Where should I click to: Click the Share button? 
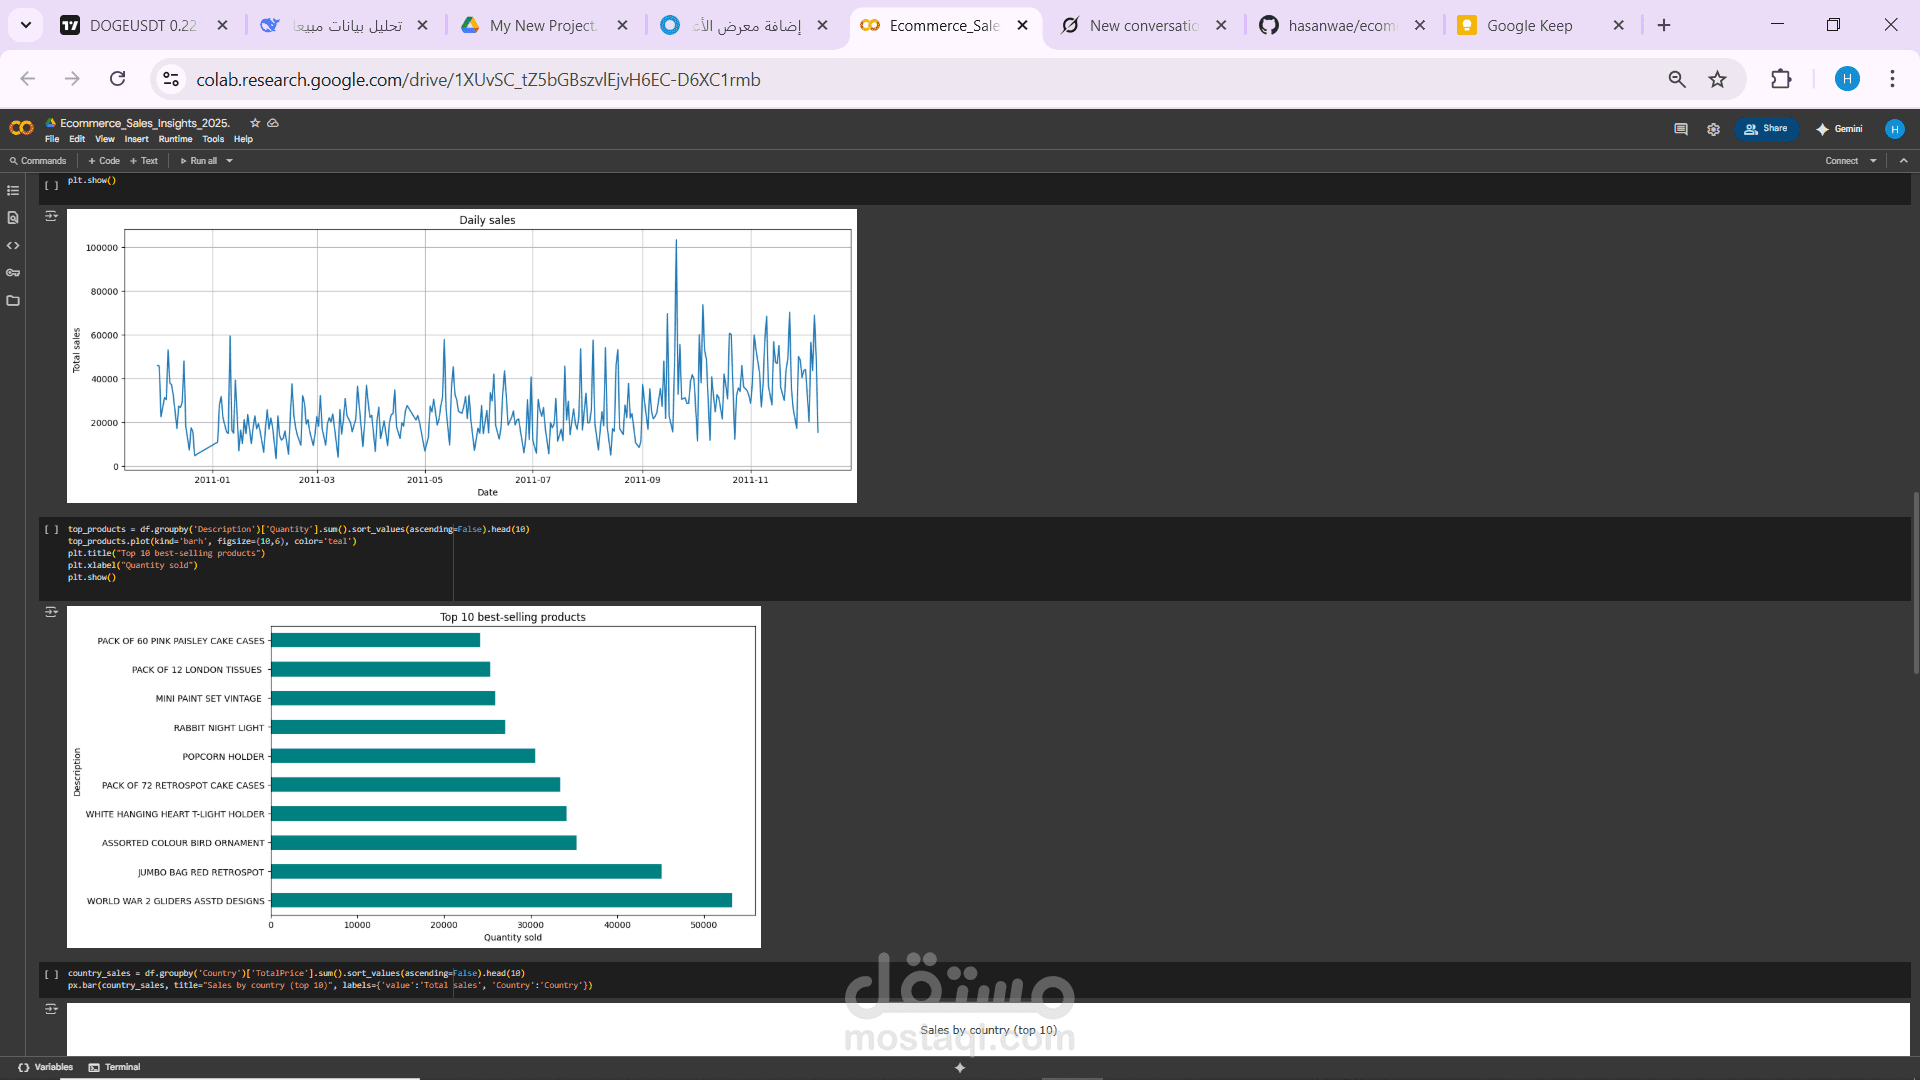(x=1766, y=129)
